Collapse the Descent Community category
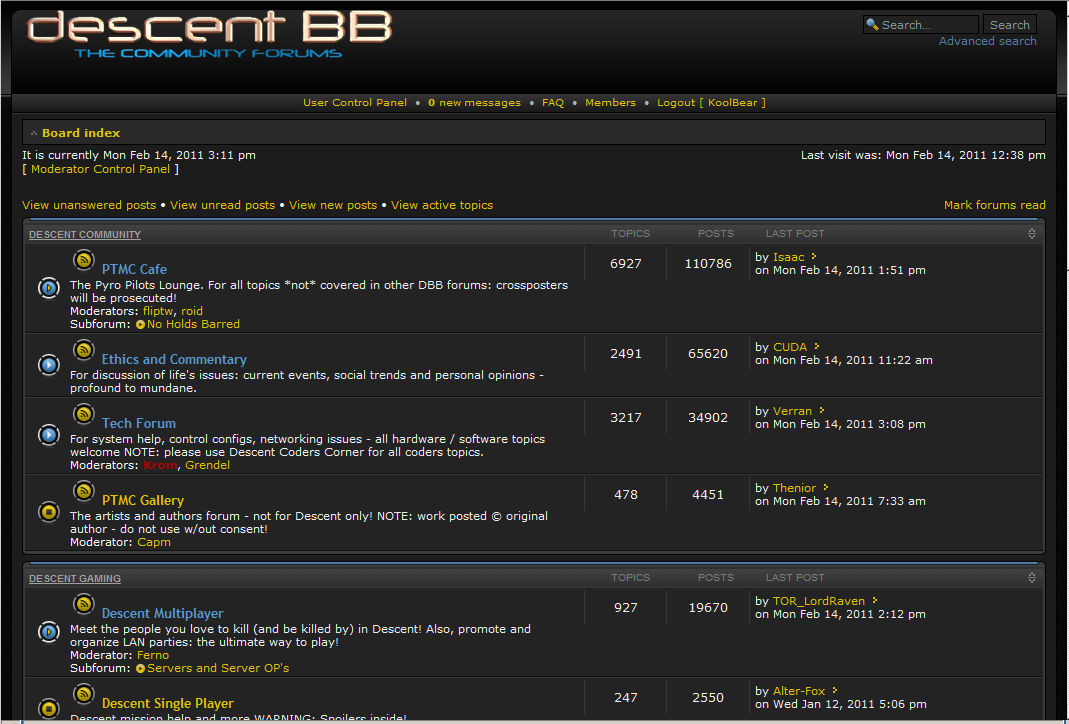The width and height of the screenshot is (1069, 724). tap(1032, 234)
